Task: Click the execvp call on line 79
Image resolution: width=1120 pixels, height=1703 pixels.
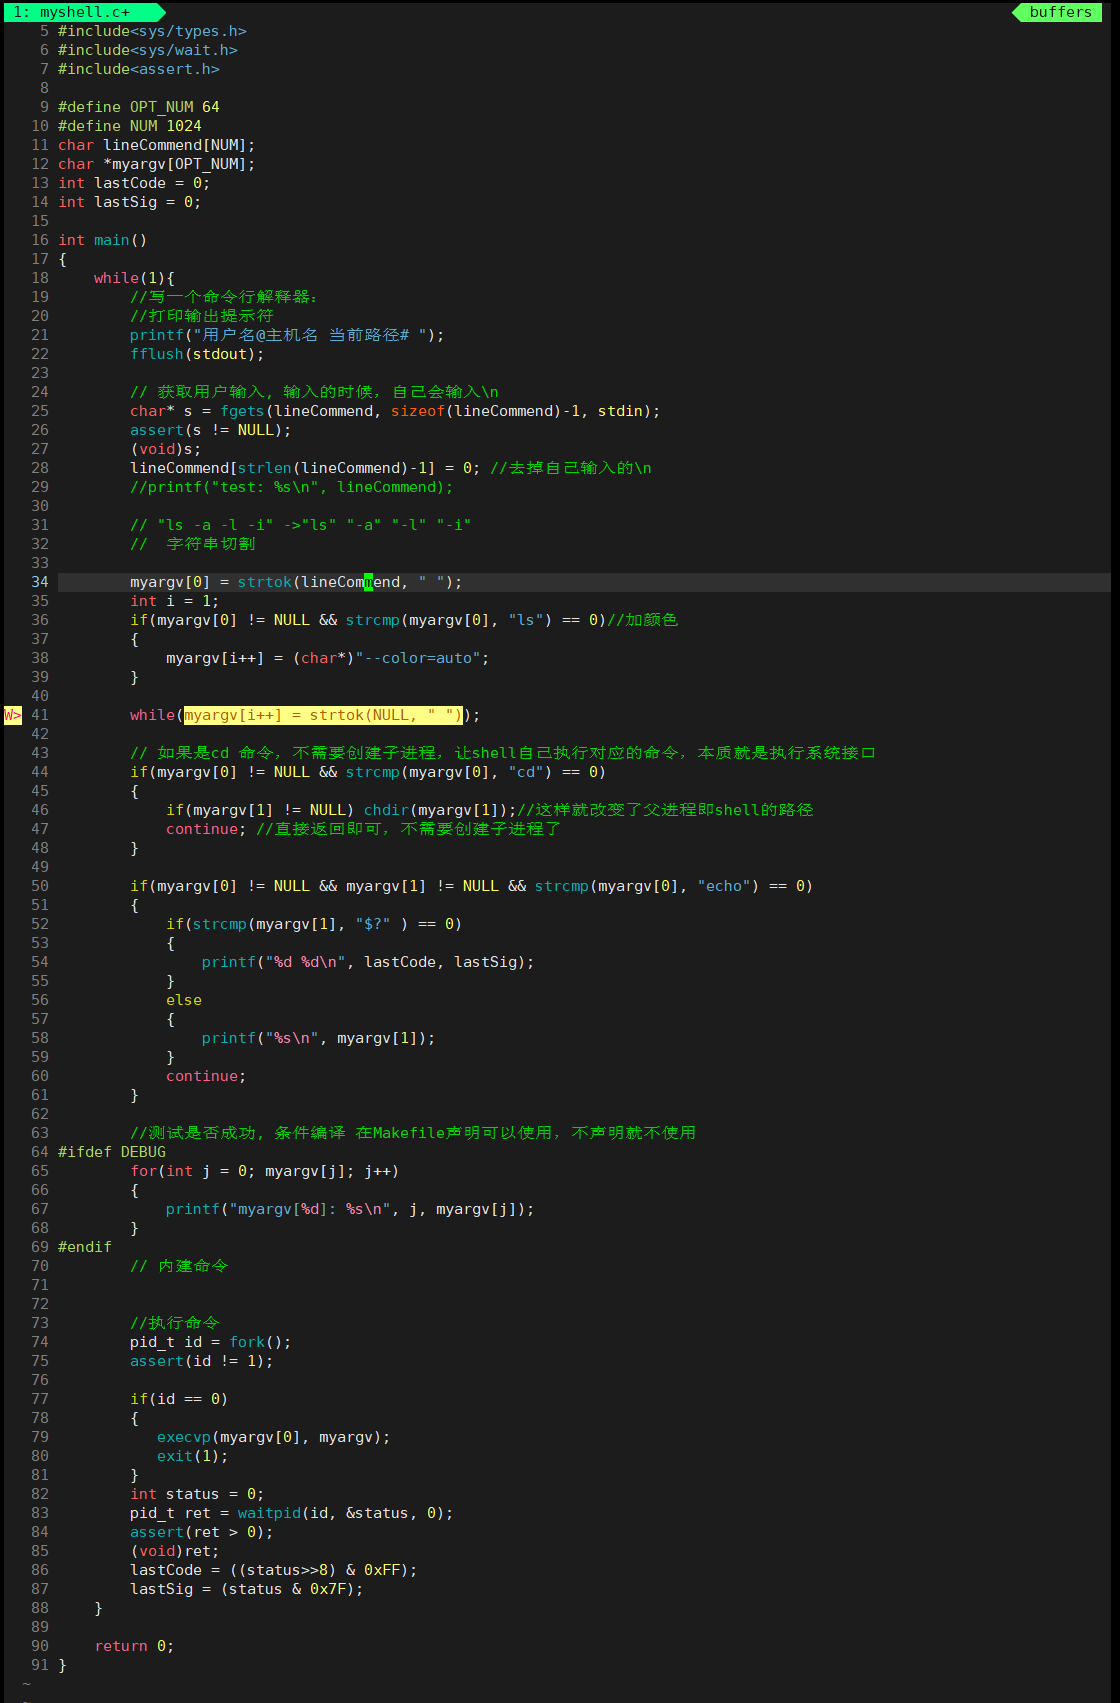Action: tap(274, 1437)
